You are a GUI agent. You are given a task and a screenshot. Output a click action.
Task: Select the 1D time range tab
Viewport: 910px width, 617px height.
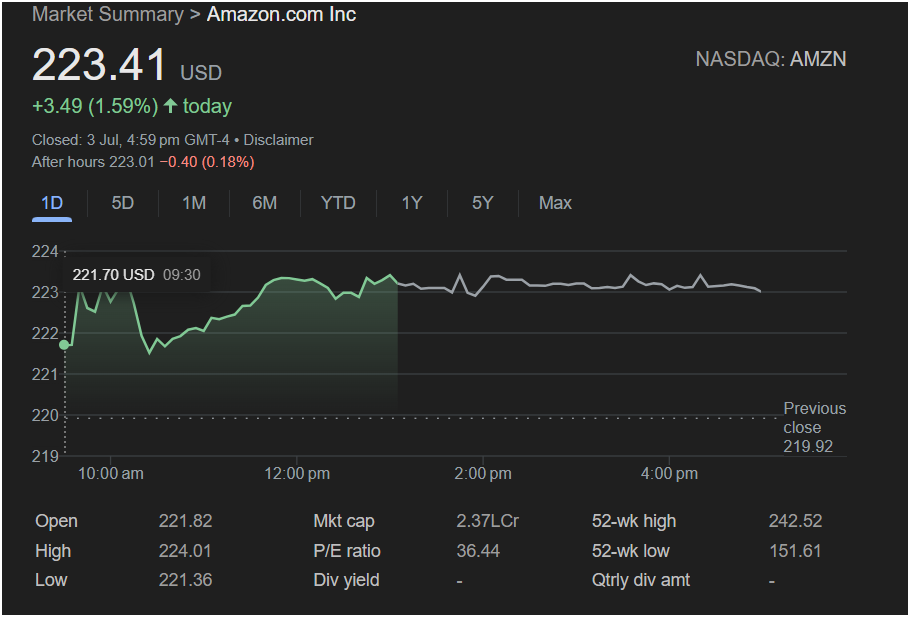52,203
